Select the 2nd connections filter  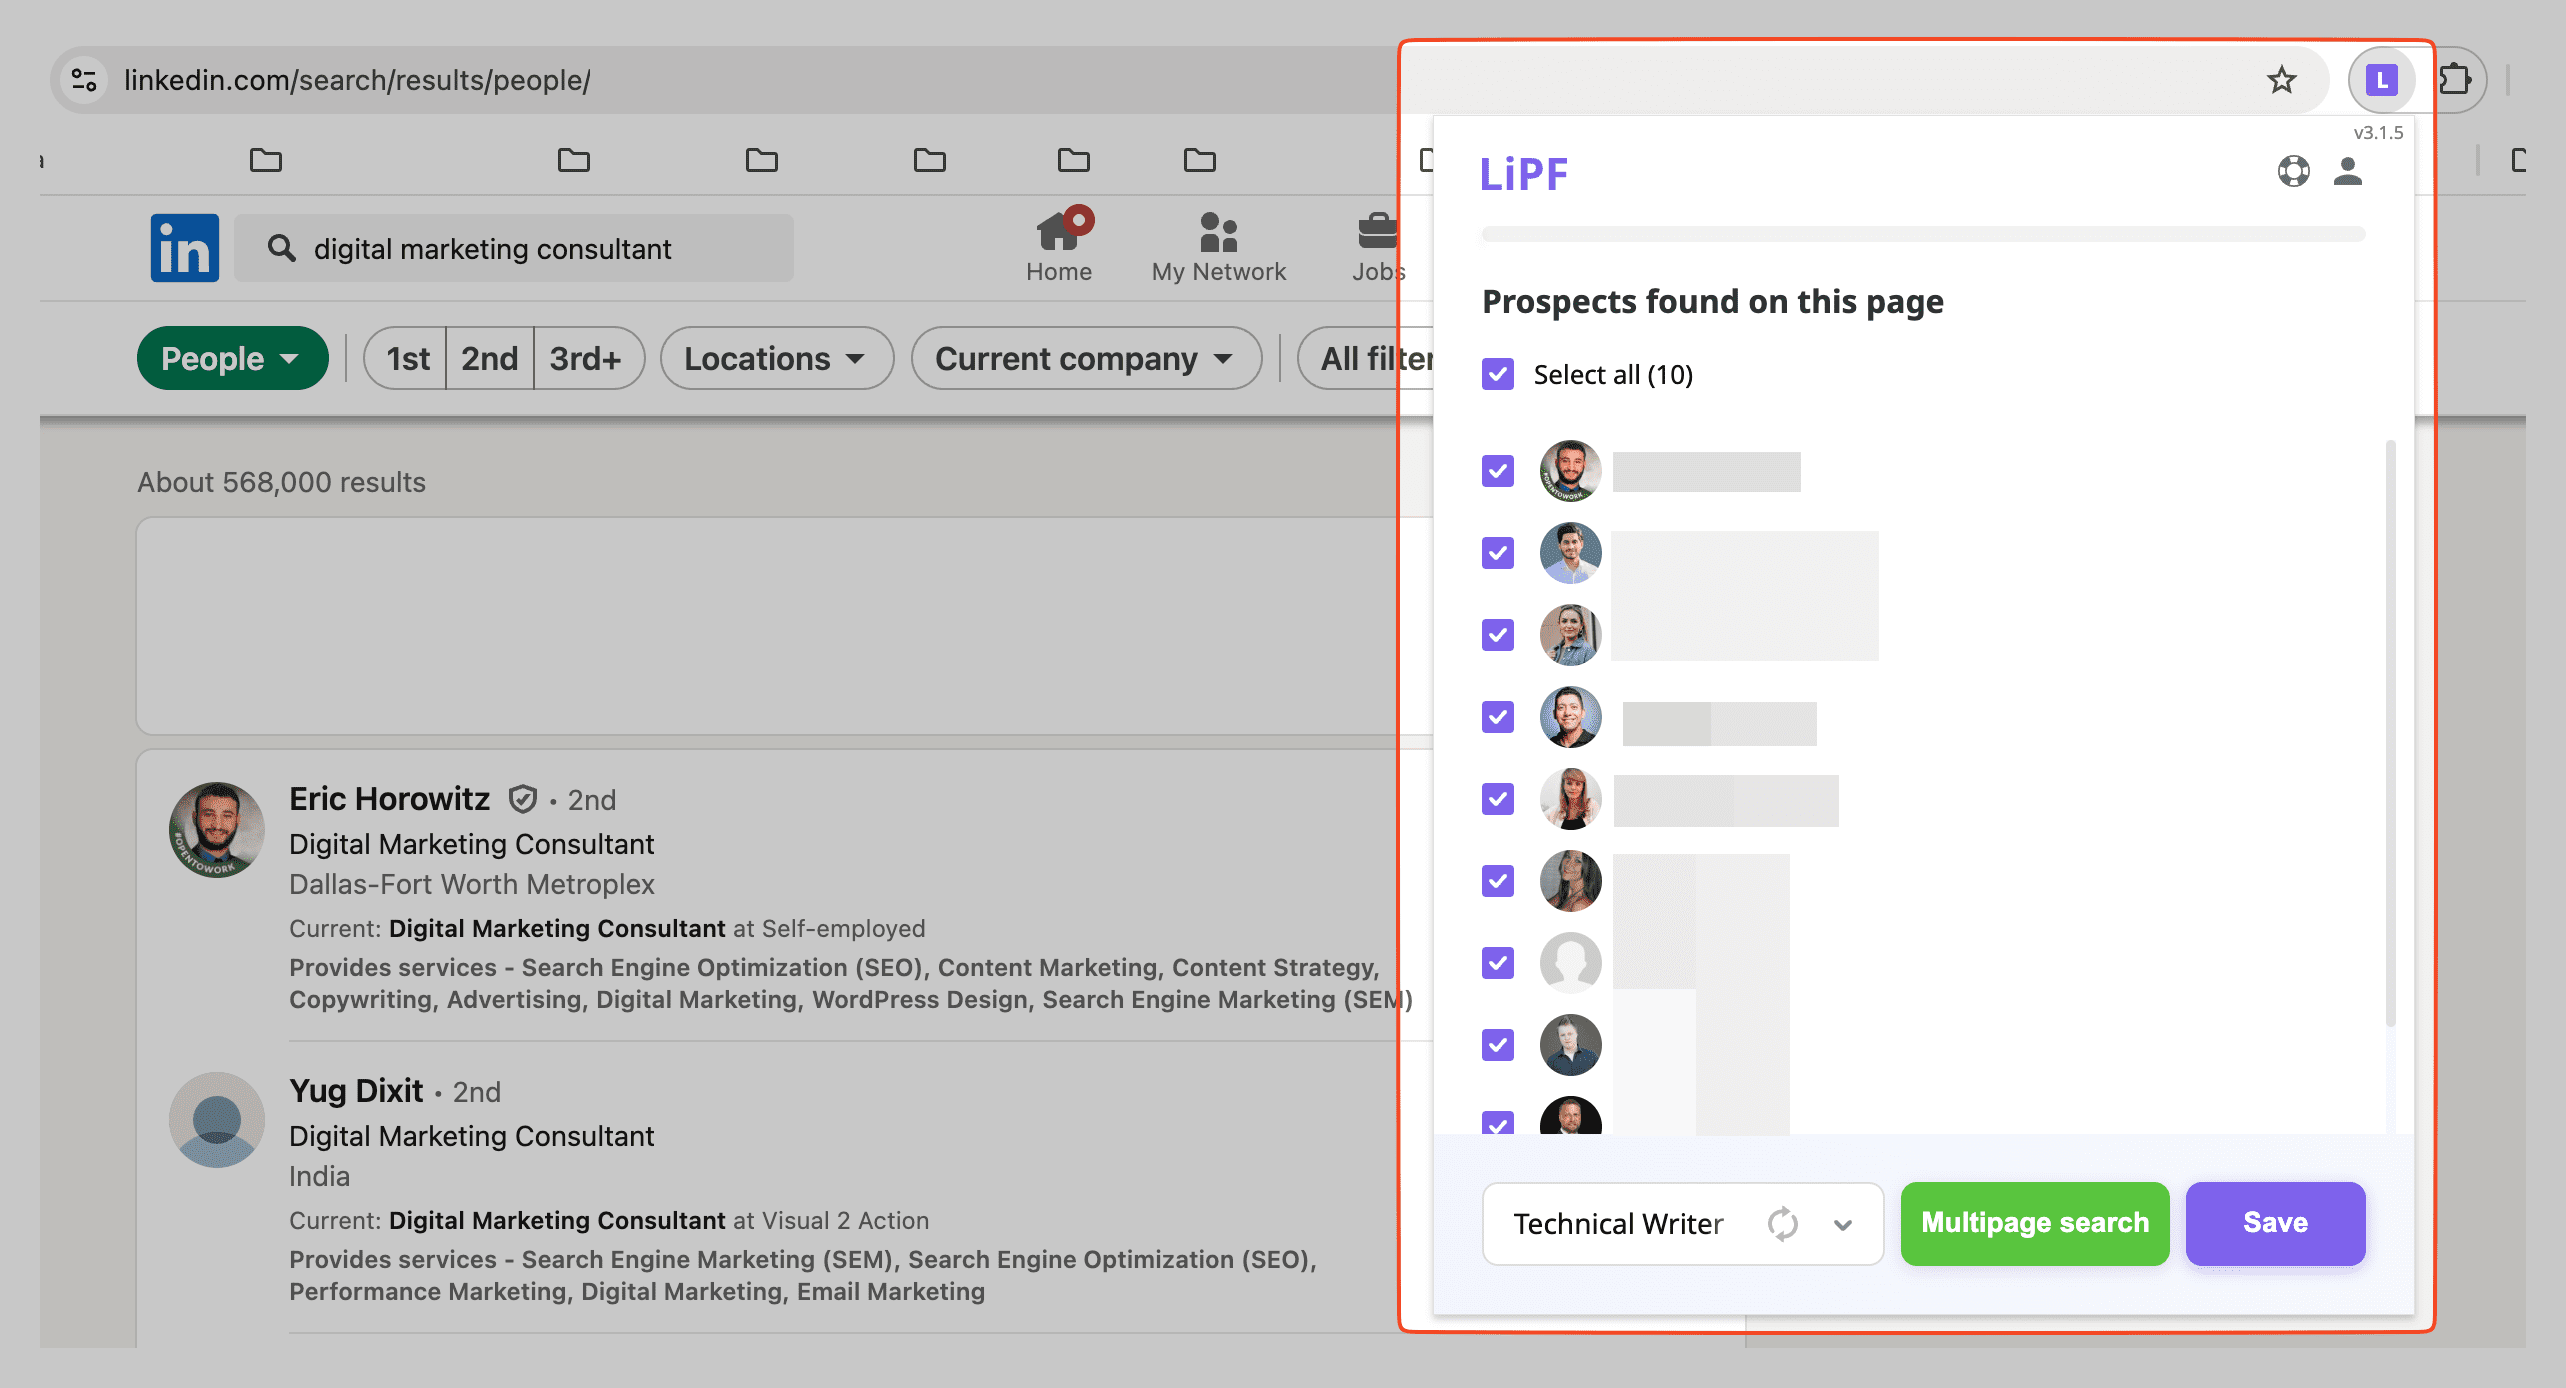click(489, 358)
